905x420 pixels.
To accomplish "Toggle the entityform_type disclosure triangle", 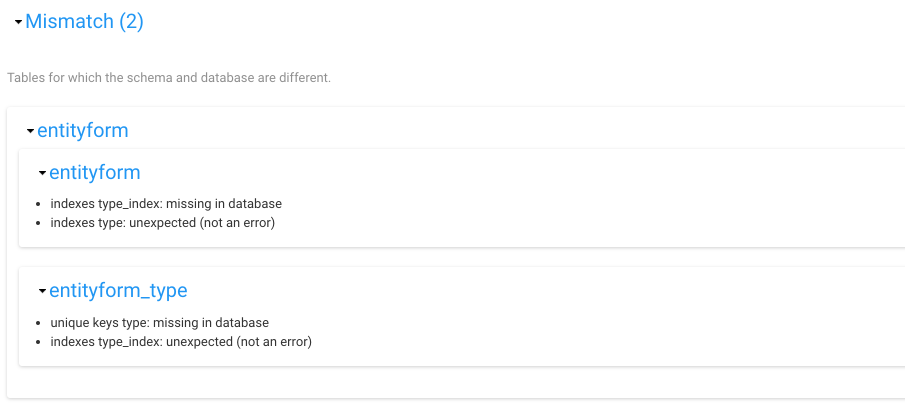I will tap(42, 292).
